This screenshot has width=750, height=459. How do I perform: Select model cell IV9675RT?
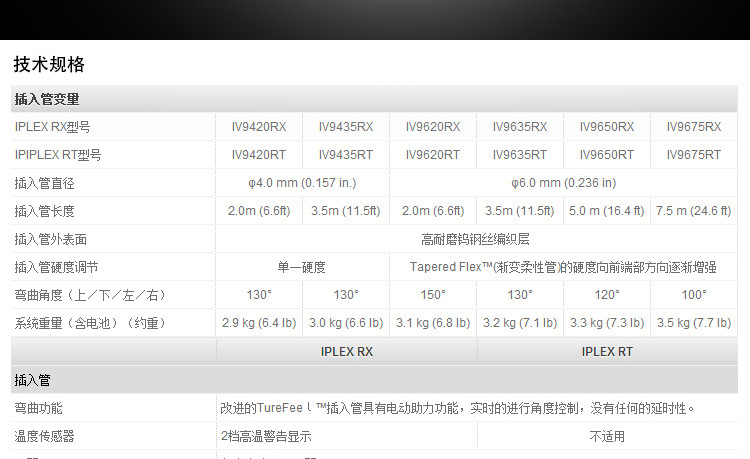pyautogui.click(x=694, y=155)
